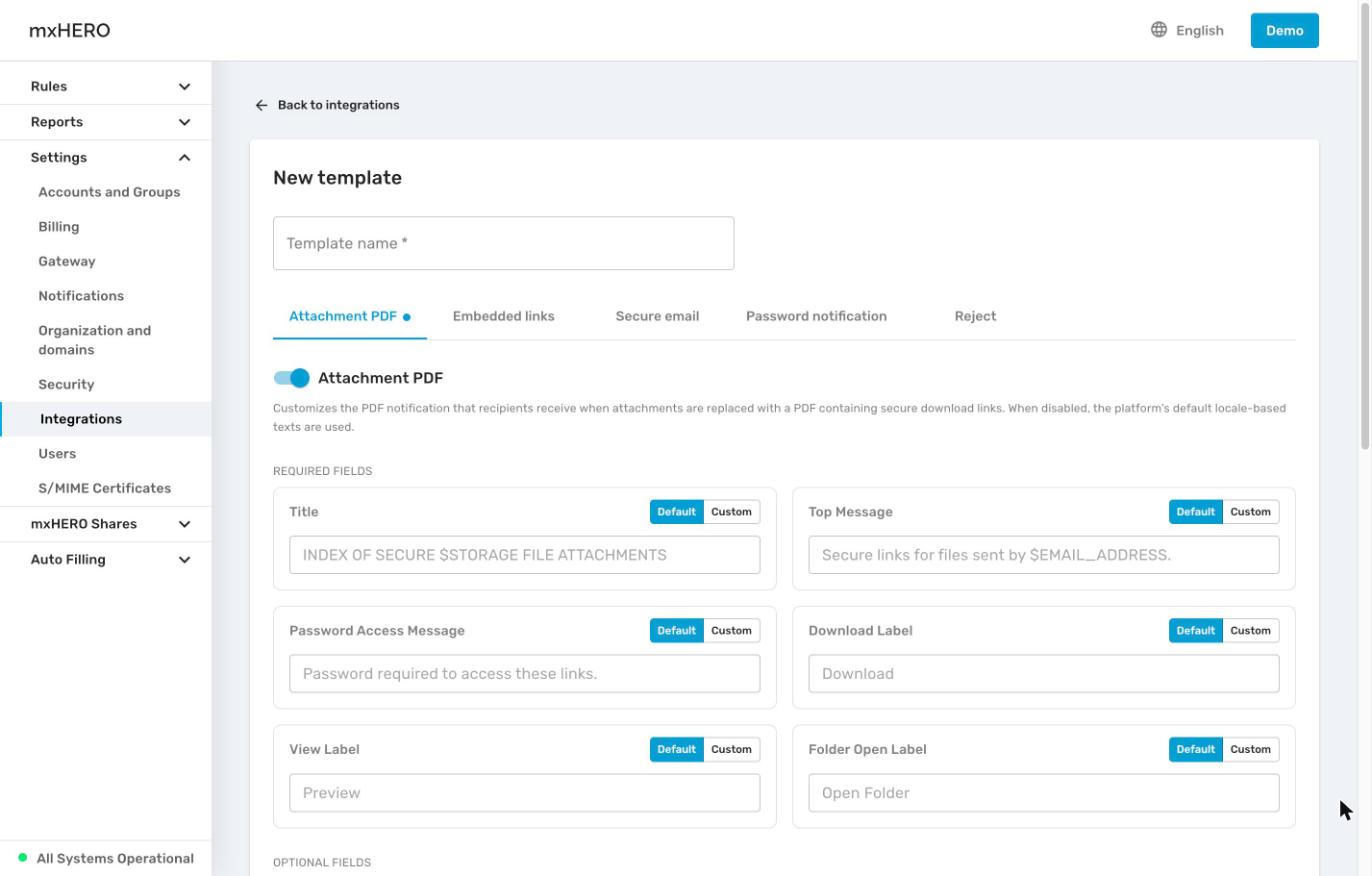Switch to the Secure email tab
The height and width of the screenshot is (876, 1372).
[657, 316]
